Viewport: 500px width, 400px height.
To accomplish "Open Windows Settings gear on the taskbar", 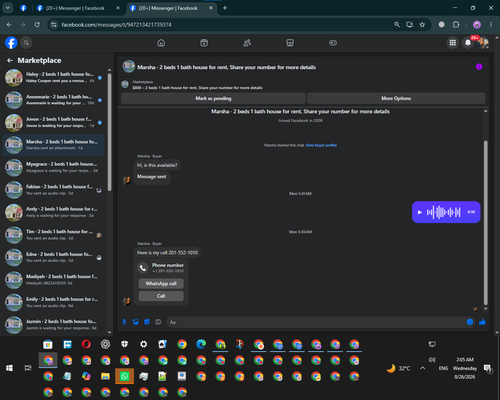I will 143,344.
